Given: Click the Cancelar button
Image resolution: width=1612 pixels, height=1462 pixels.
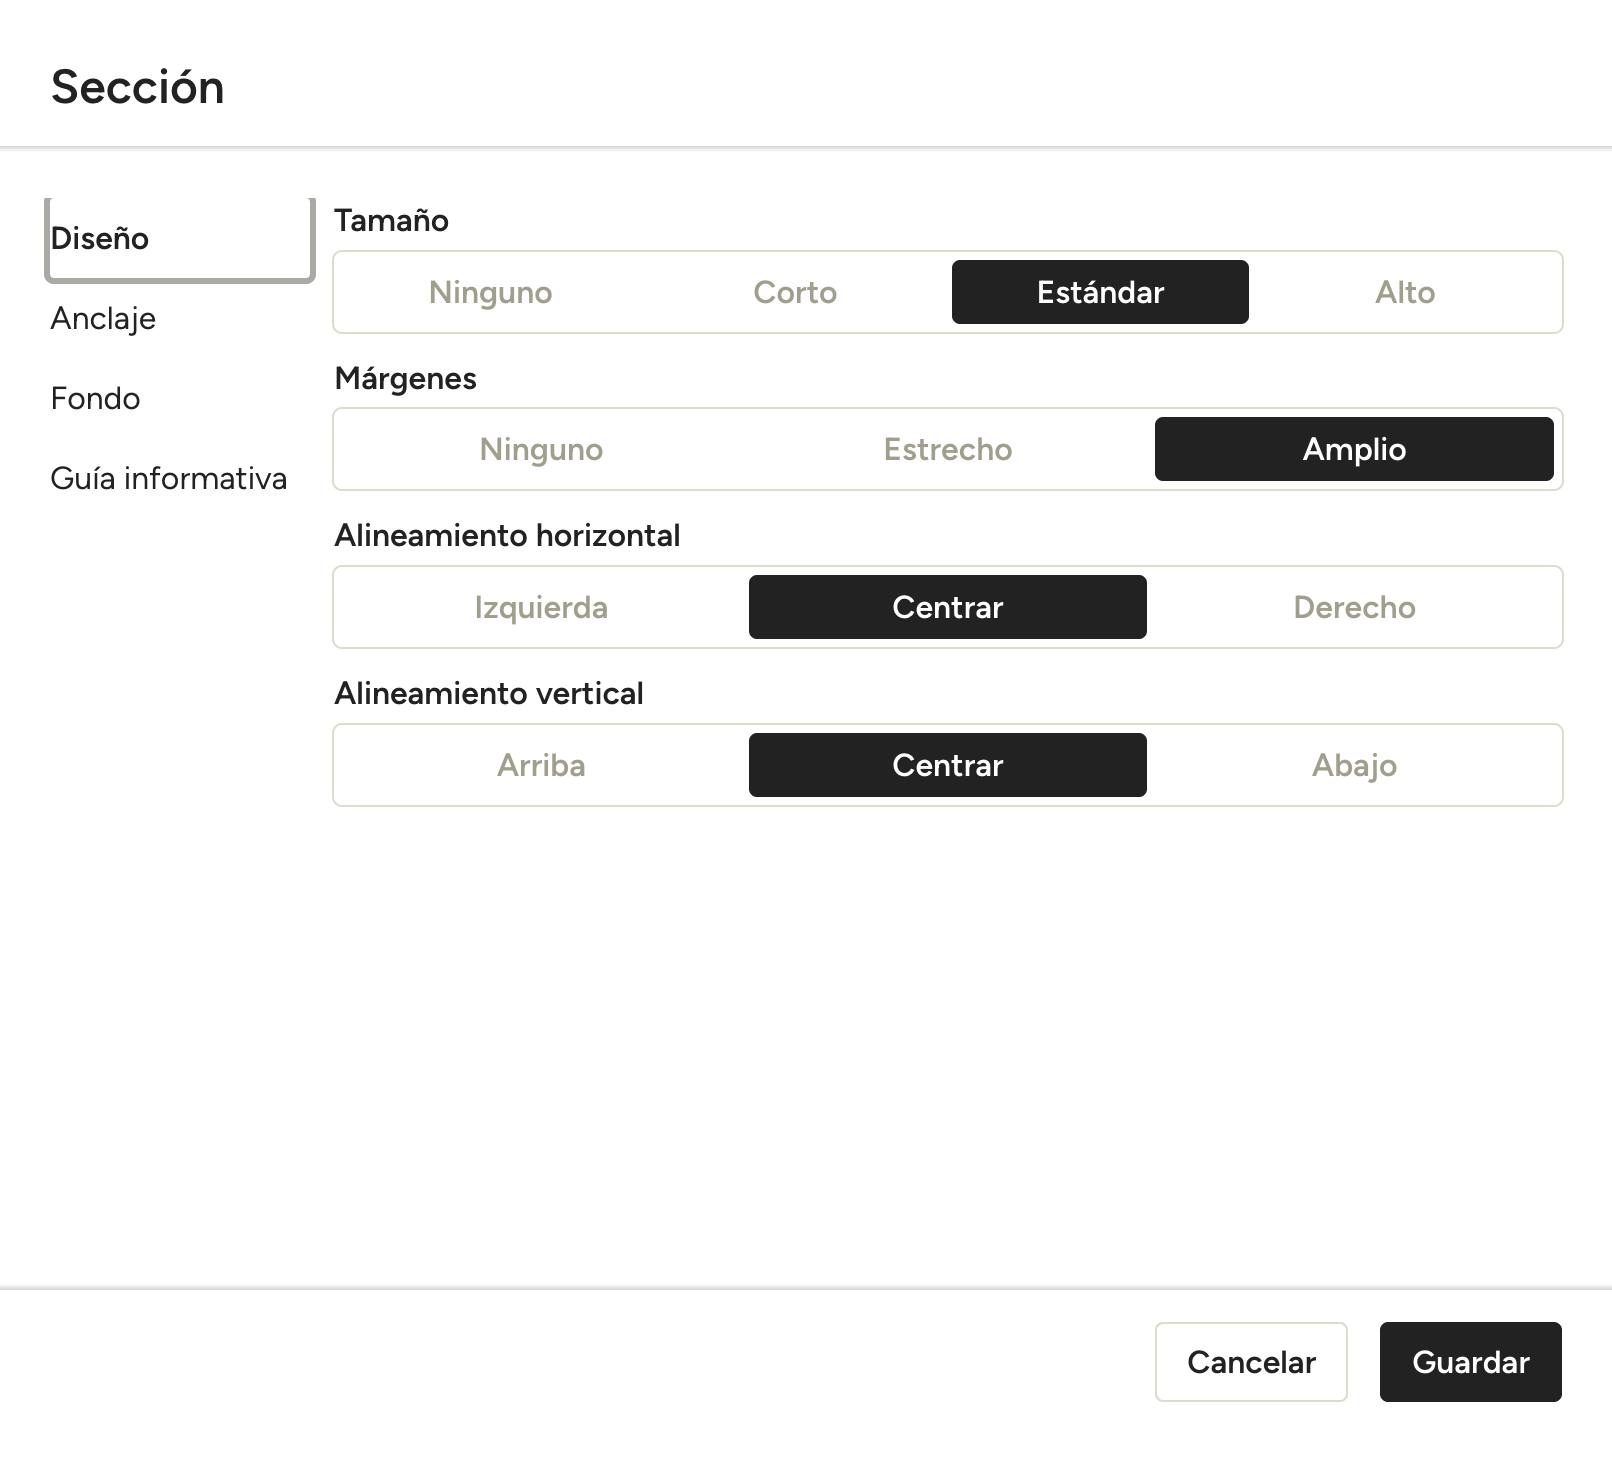Looking at the screenshot, I should [x=1251, y=1362].
